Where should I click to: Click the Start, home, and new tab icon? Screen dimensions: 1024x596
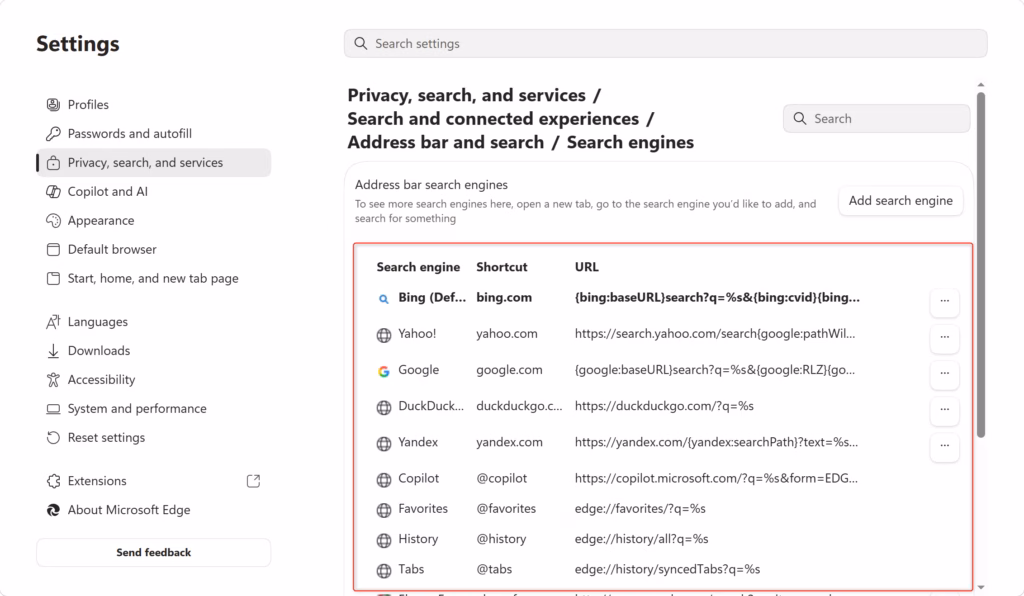53,278
